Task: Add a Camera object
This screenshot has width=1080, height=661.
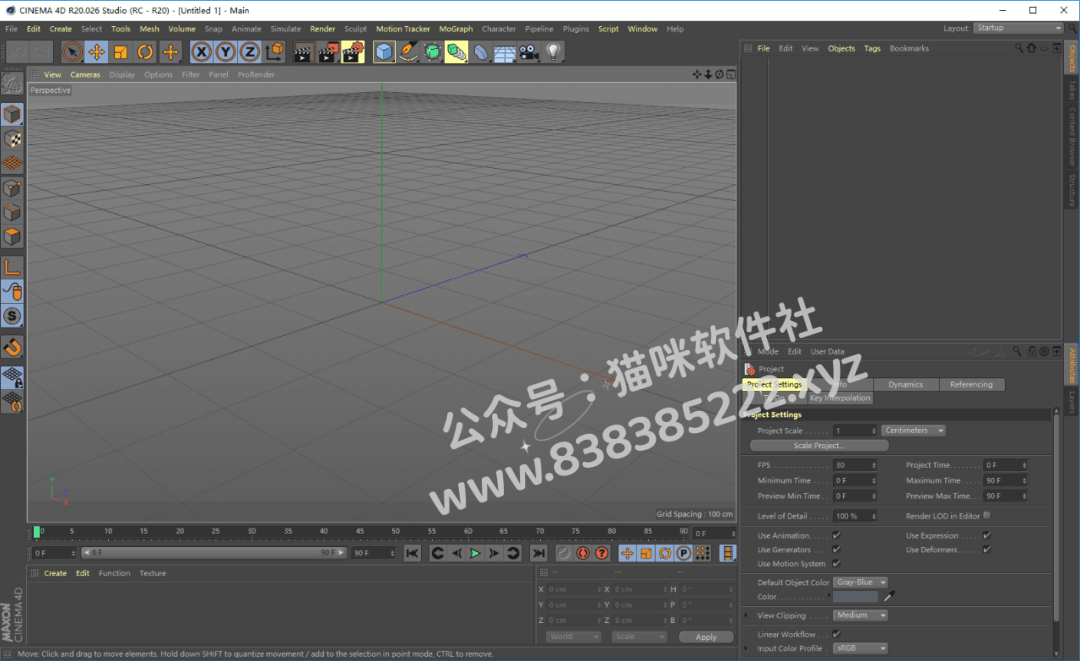Action: point(529,52)
